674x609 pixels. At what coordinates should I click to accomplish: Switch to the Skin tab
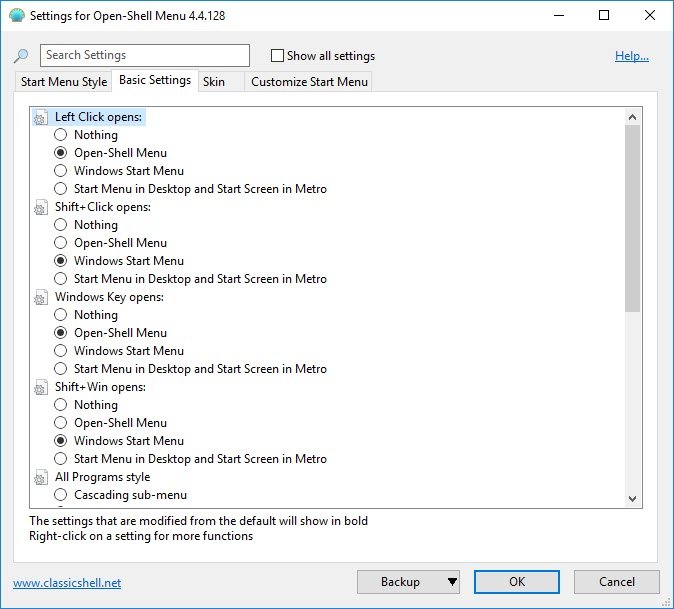point(221,82)
